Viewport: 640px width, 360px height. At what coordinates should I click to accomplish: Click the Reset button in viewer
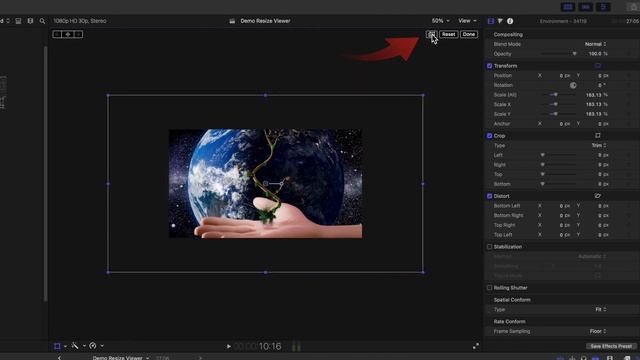pos(448,34)
